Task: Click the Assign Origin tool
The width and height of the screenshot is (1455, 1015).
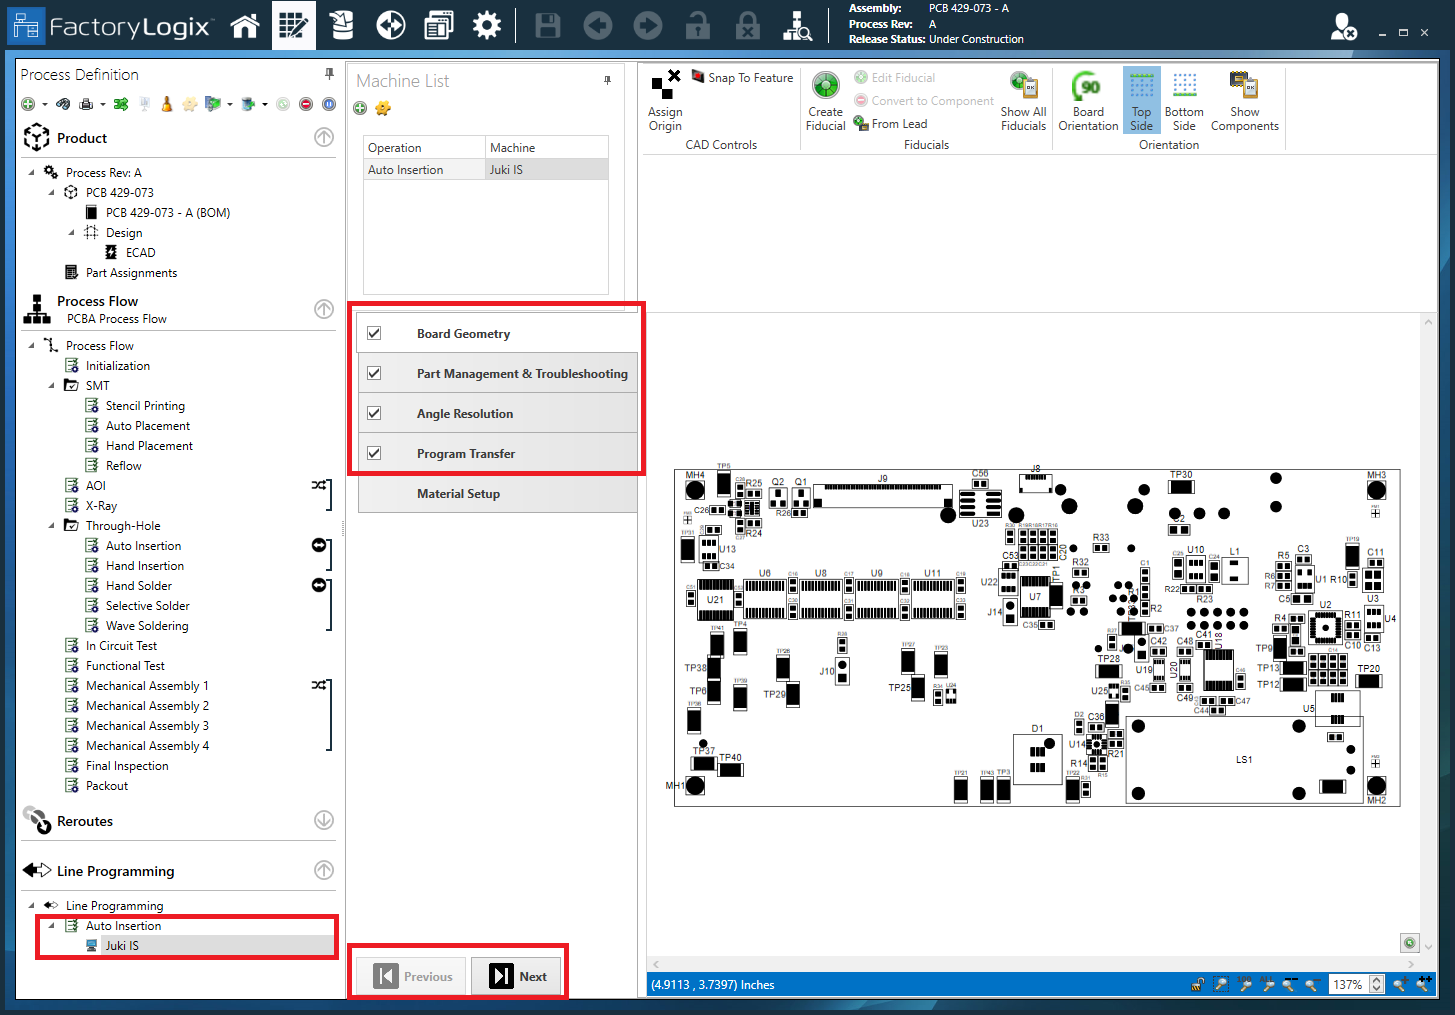Action: tap(665, 101)
